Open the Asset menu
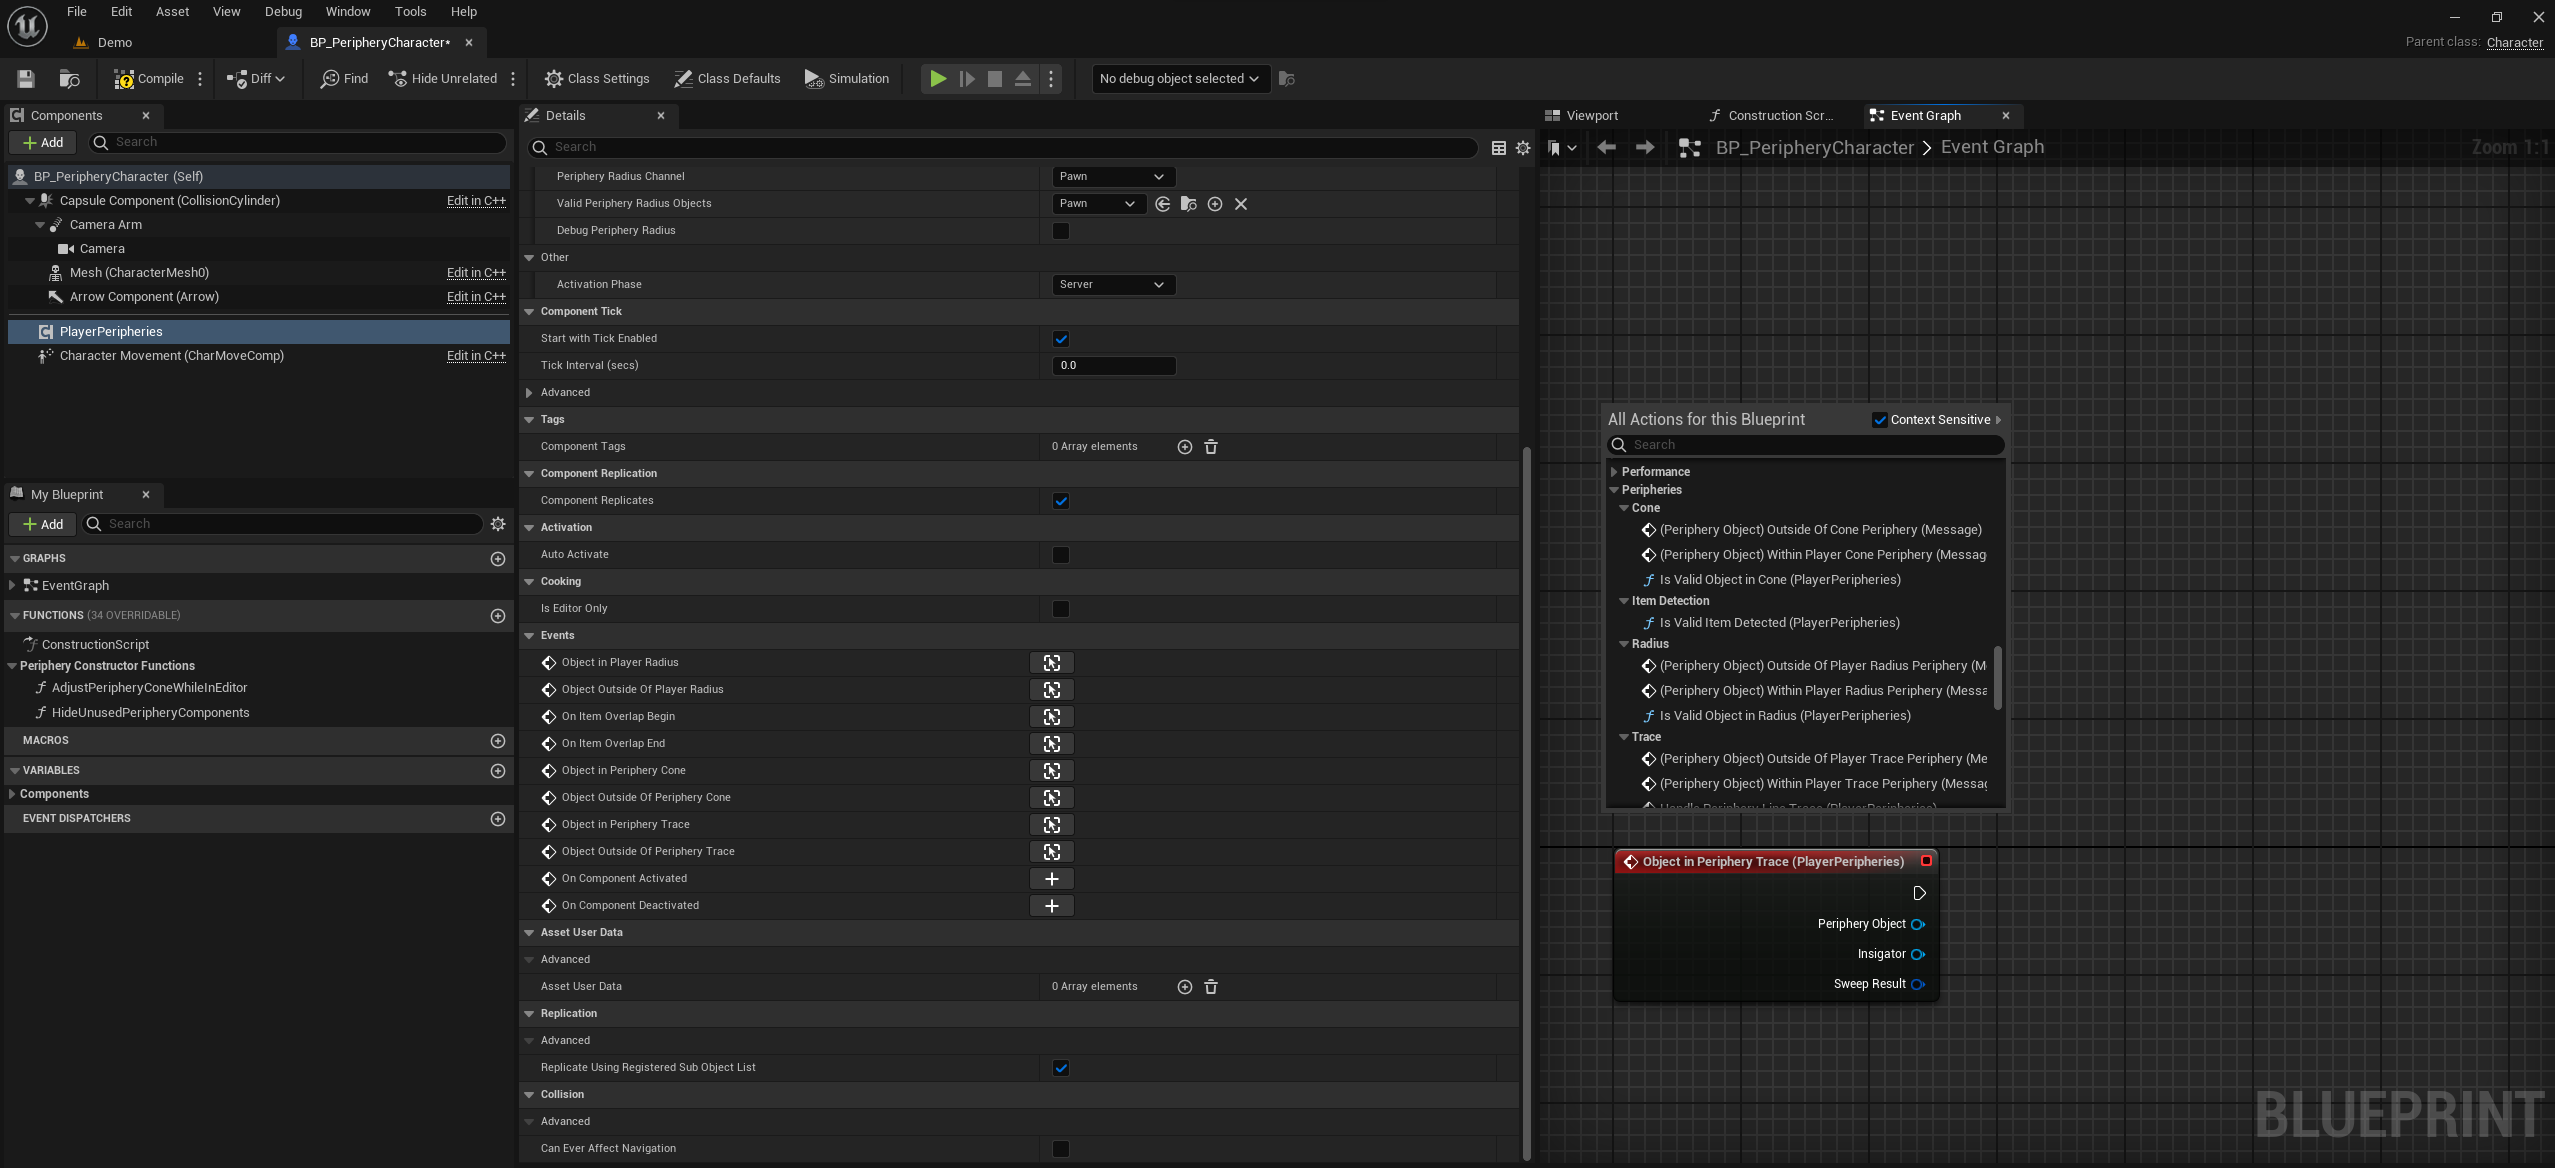 point(172,12)
